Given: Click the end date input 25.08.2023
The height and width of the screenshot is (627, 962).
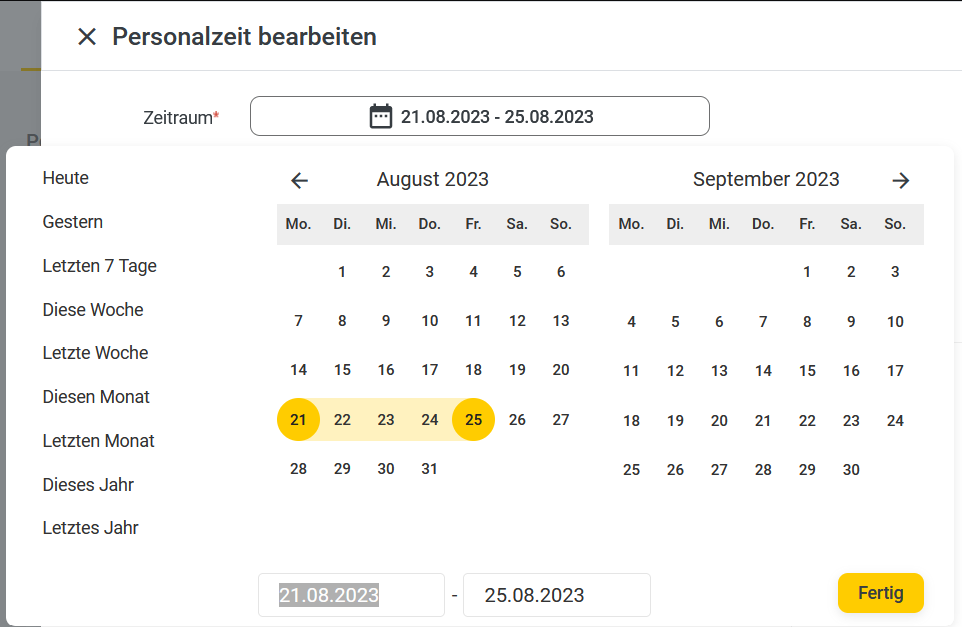Looking at the screenshot, I should pyautogui.click(x=556, y=595).
